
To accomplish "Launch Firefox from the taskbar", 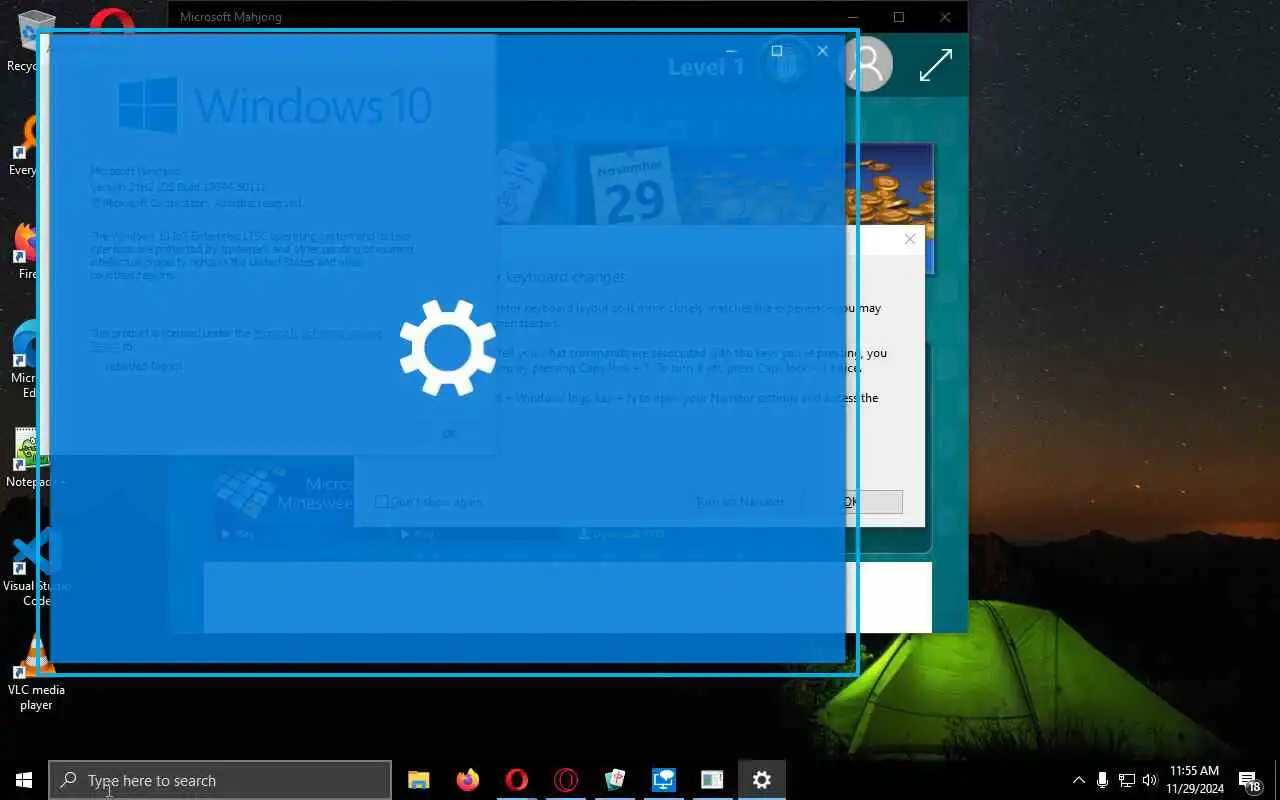I will click(467, 780).
